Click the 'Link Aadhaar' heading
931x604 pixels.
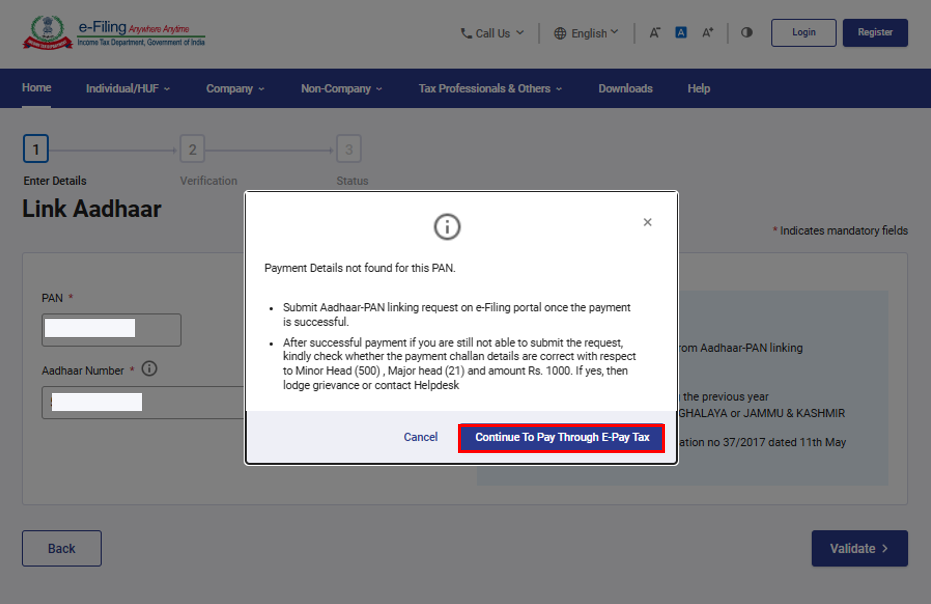(x=91, y=209)
